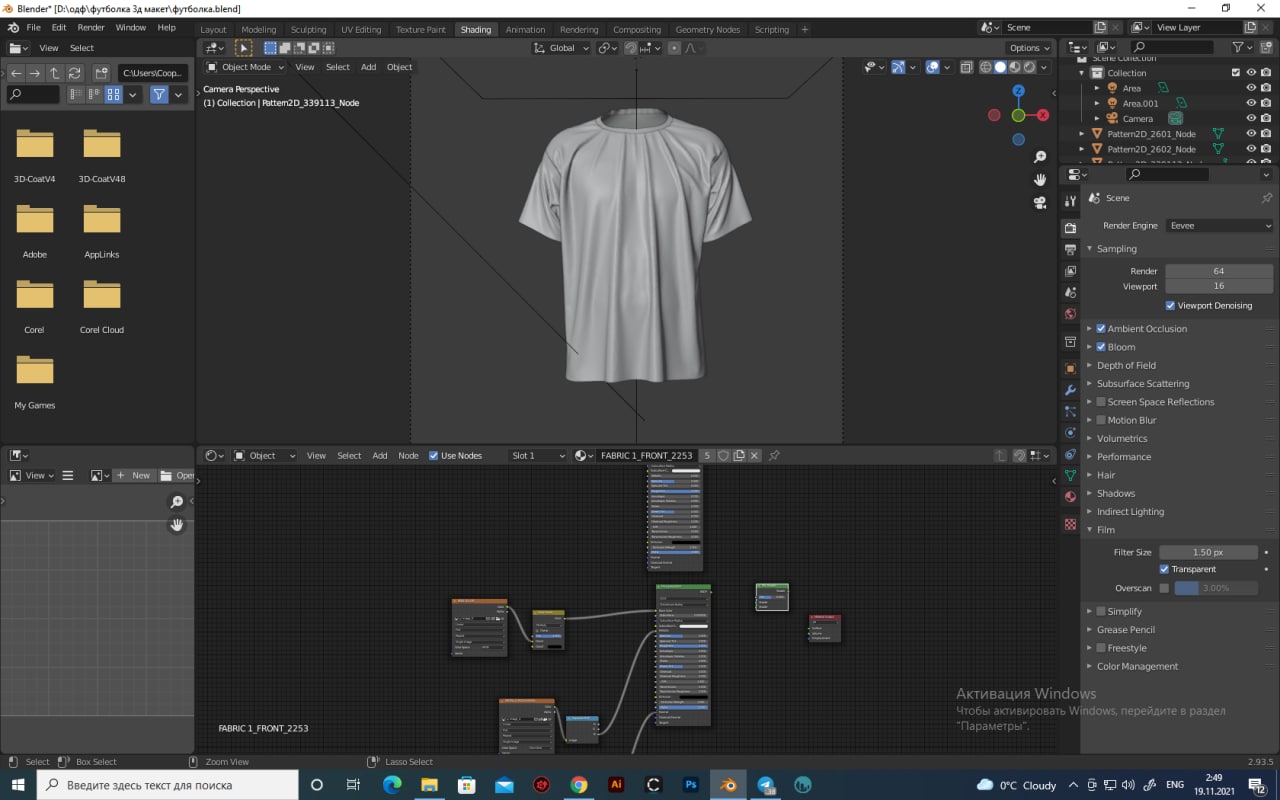Switch viewport to solid shading
The height and width of the screenshot is (800, 1280).
coord(1000,67)
